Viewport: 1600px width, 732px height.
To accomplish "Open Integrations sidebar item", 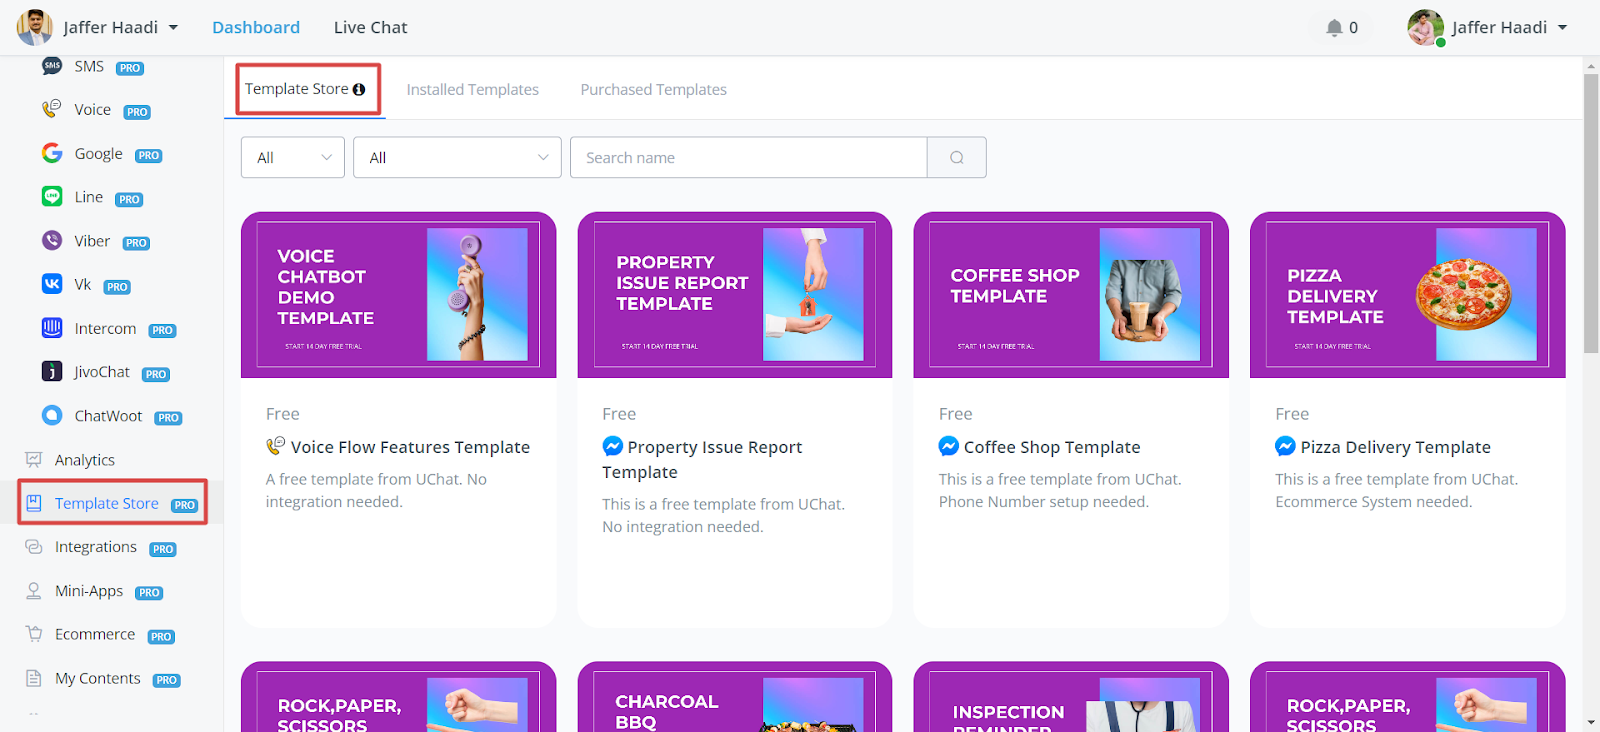I will (x=96, y=547).
